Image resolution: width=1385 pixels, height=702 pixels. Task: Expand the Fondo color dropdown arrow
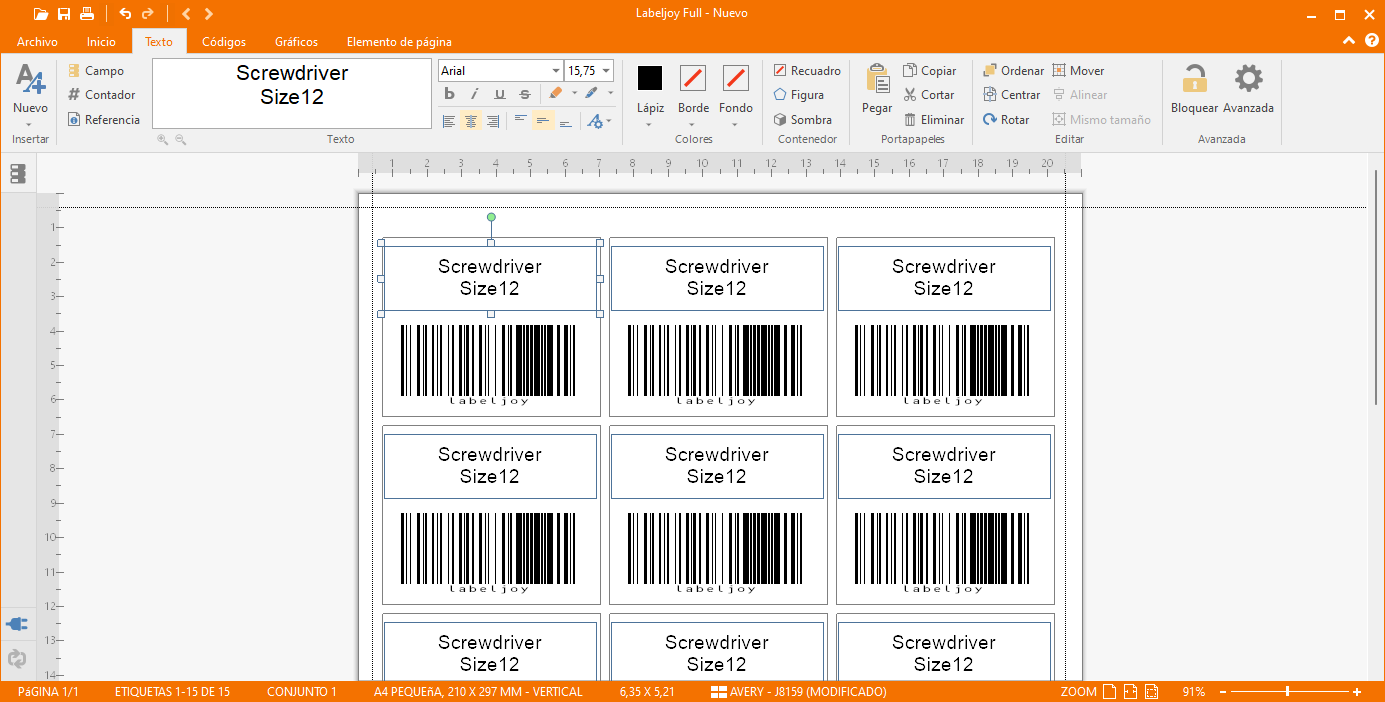click(736, 125)
